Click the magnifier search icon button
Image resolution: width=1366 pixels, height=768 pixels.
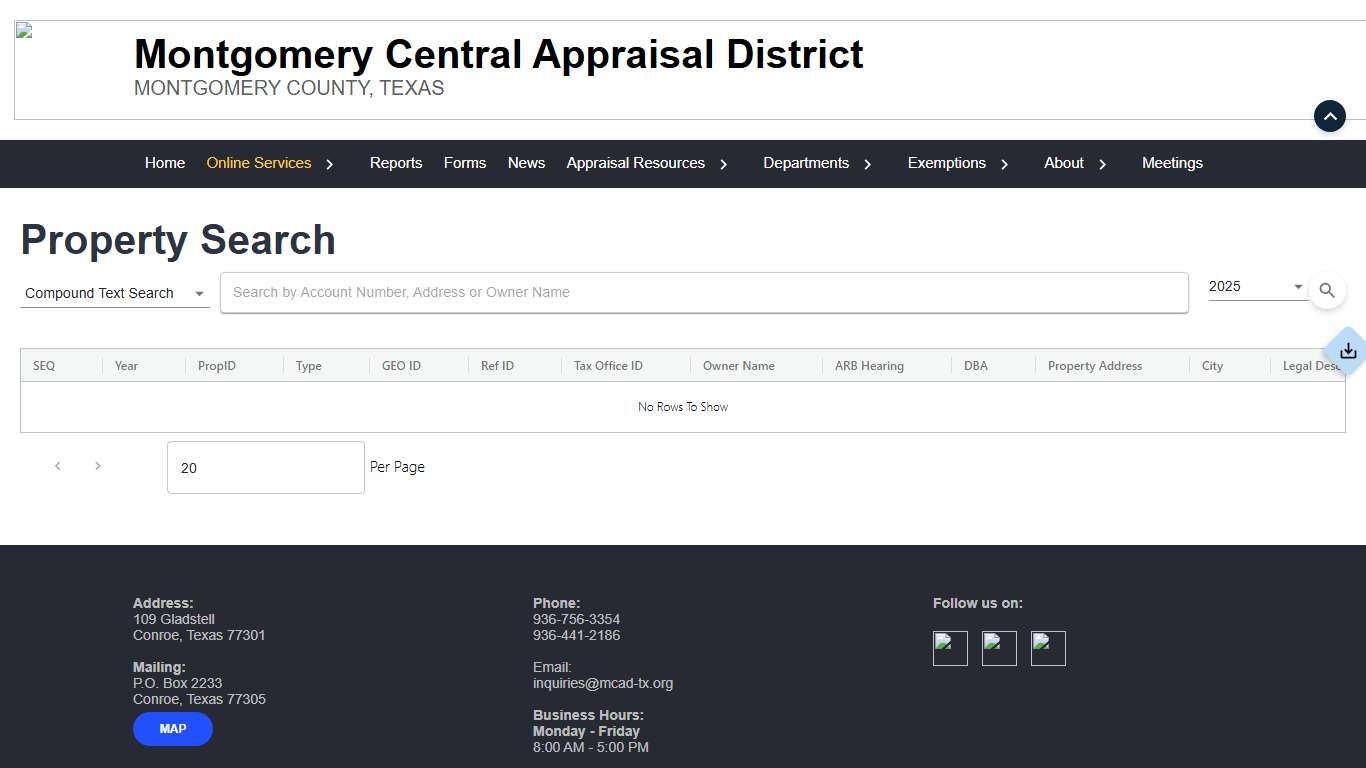[x=1327, y=291]
